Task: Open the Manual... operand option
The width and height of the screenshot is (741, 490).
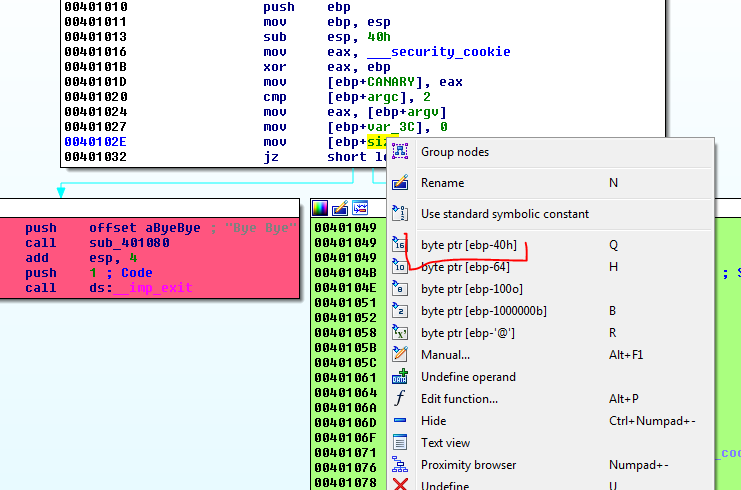Action: click(445, 355)
